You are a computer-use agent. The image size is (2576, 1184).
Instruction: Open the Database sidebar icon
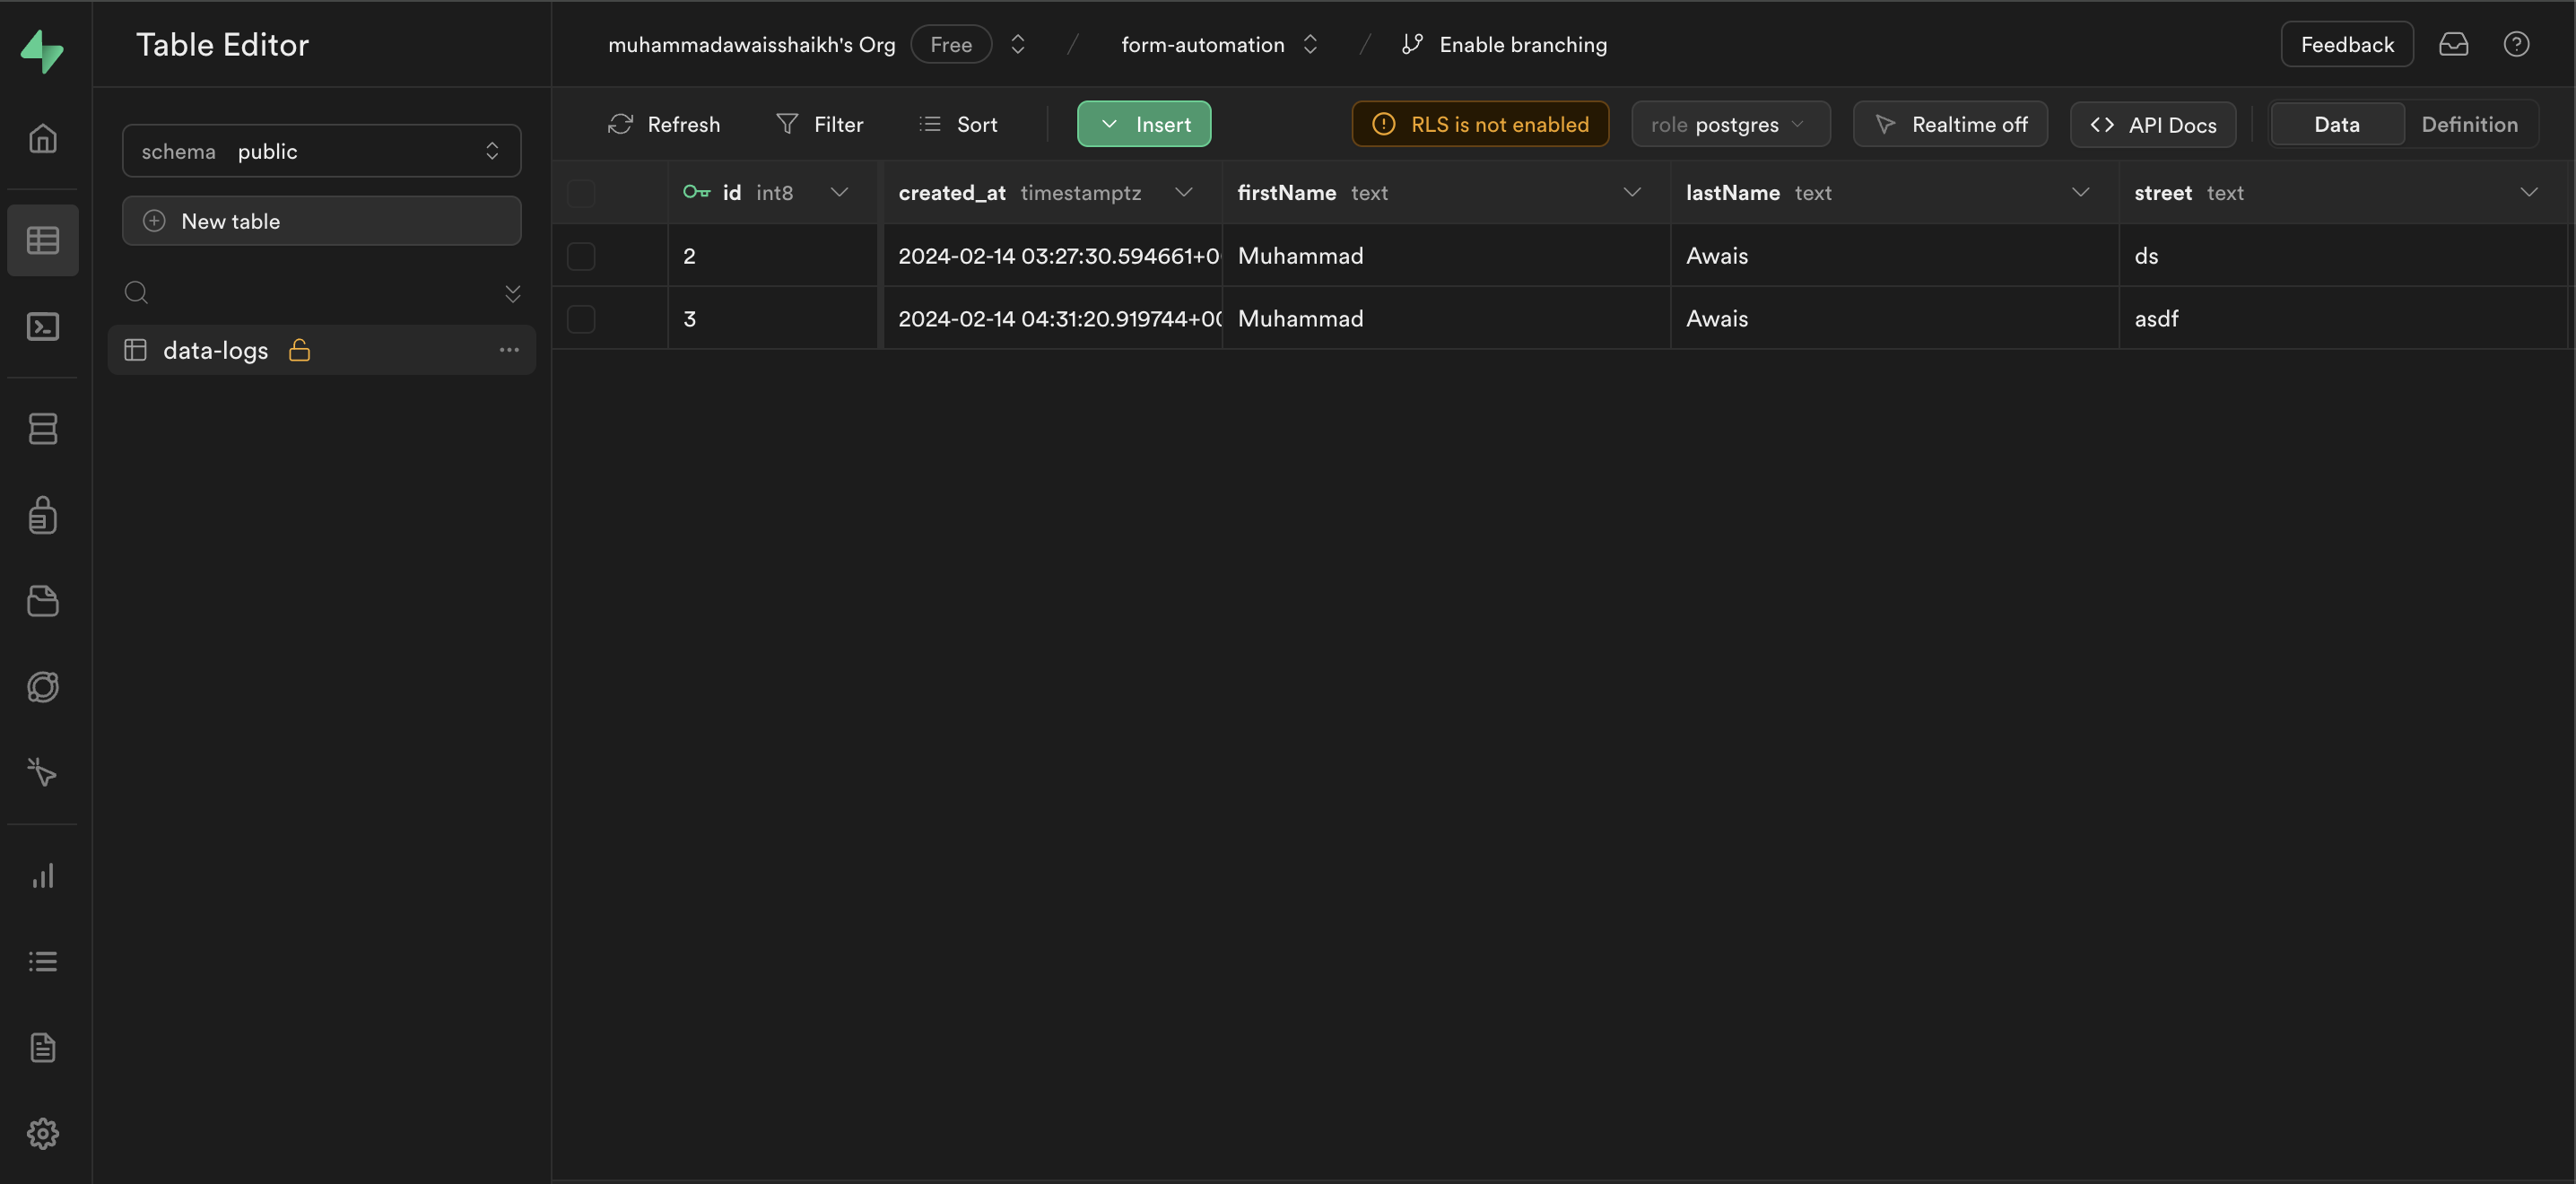[x=43, y=429]
